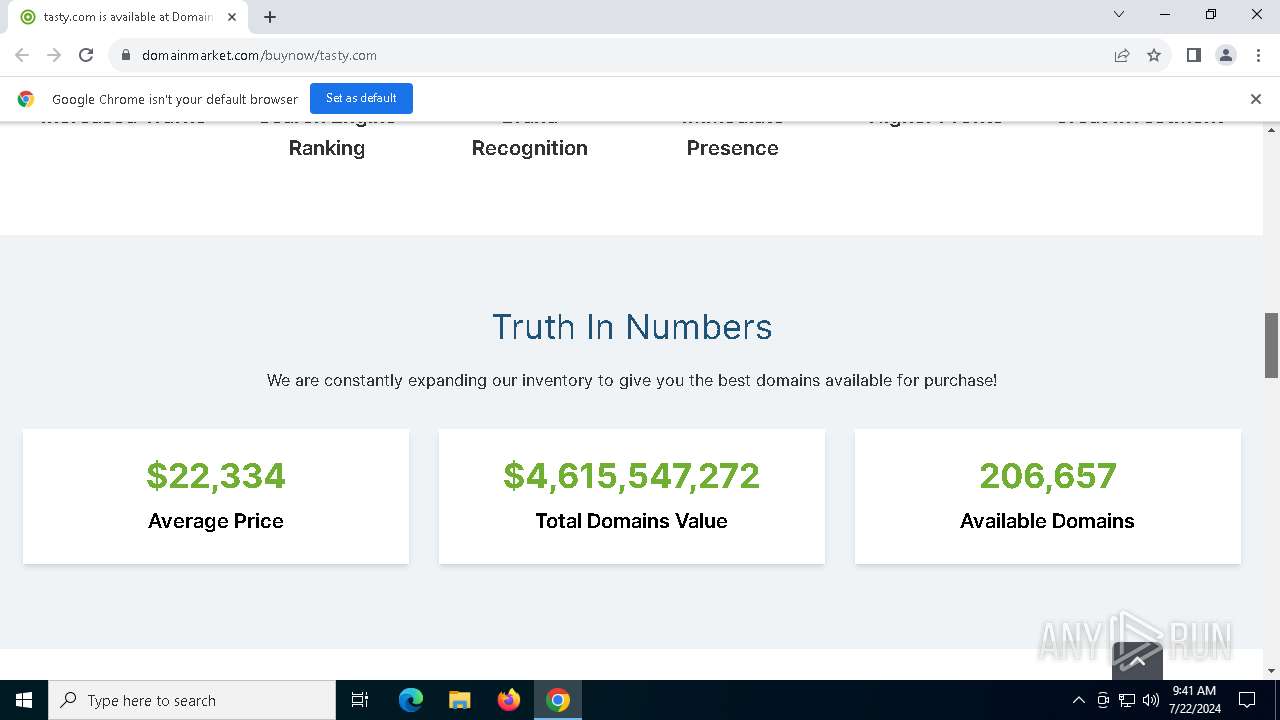
Task: Open Chrome three-dot menu
Action: 1258,55
